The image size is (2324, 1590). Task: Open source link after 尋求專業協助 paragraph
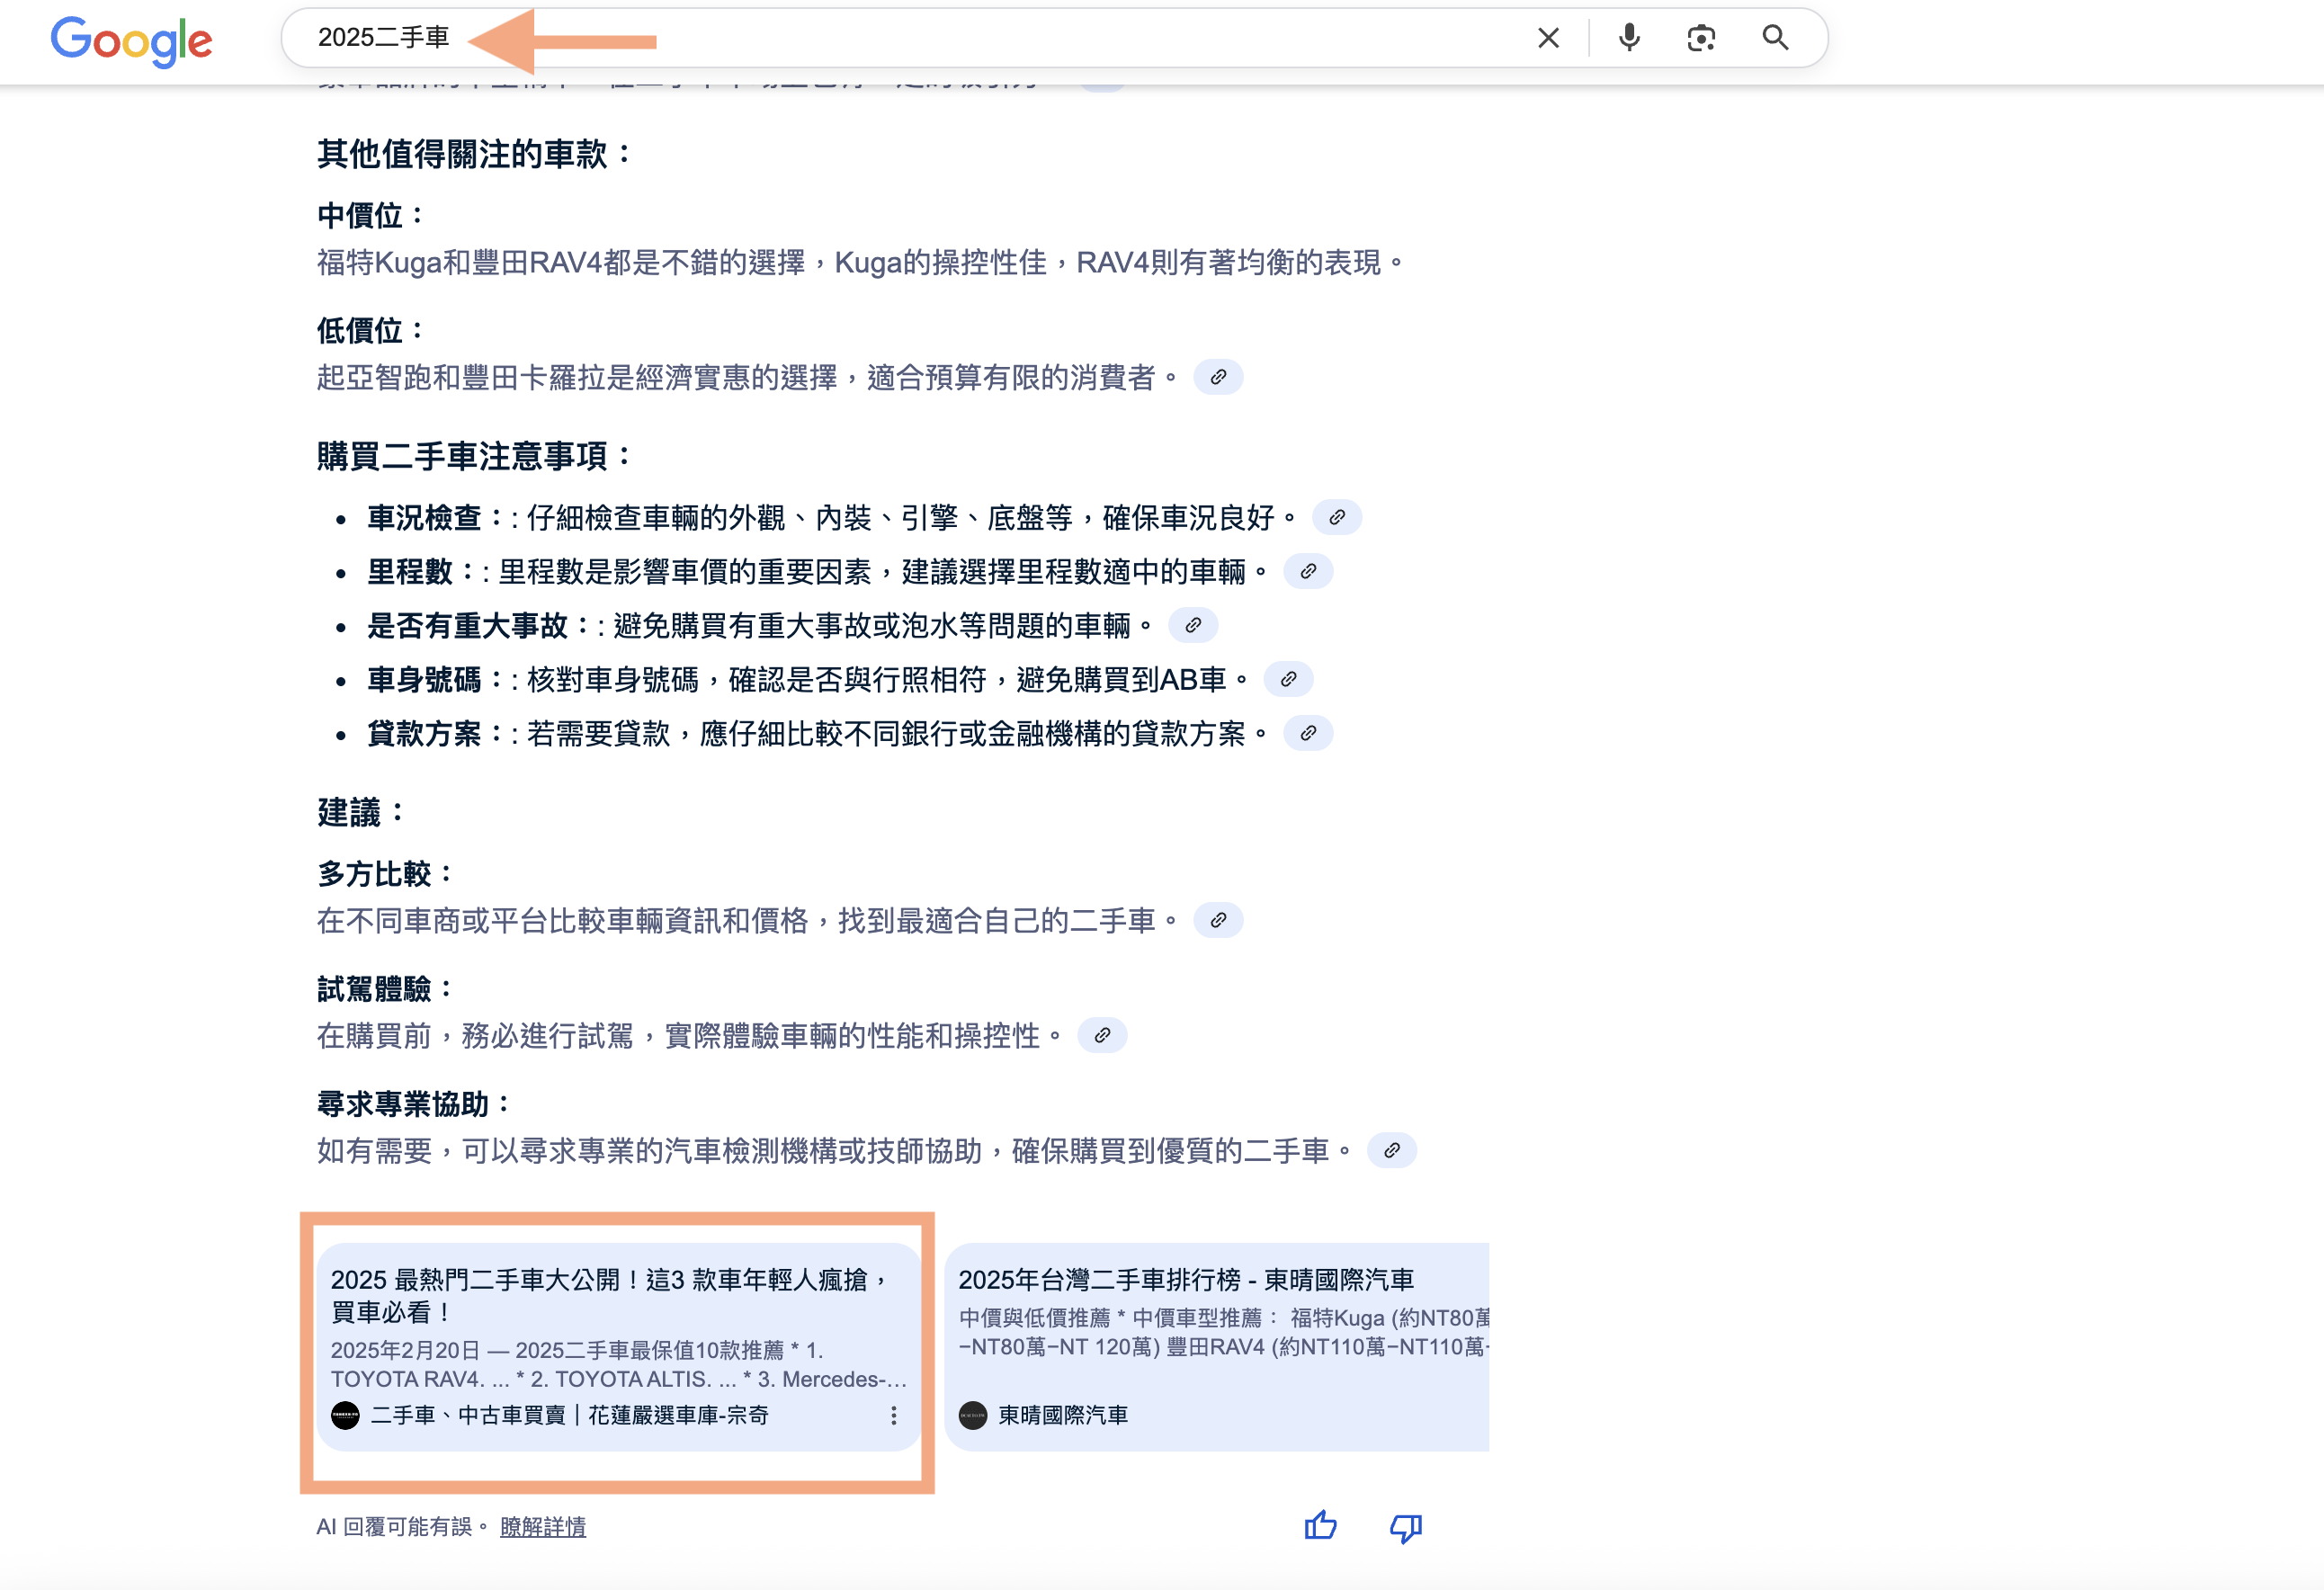1391,1150
